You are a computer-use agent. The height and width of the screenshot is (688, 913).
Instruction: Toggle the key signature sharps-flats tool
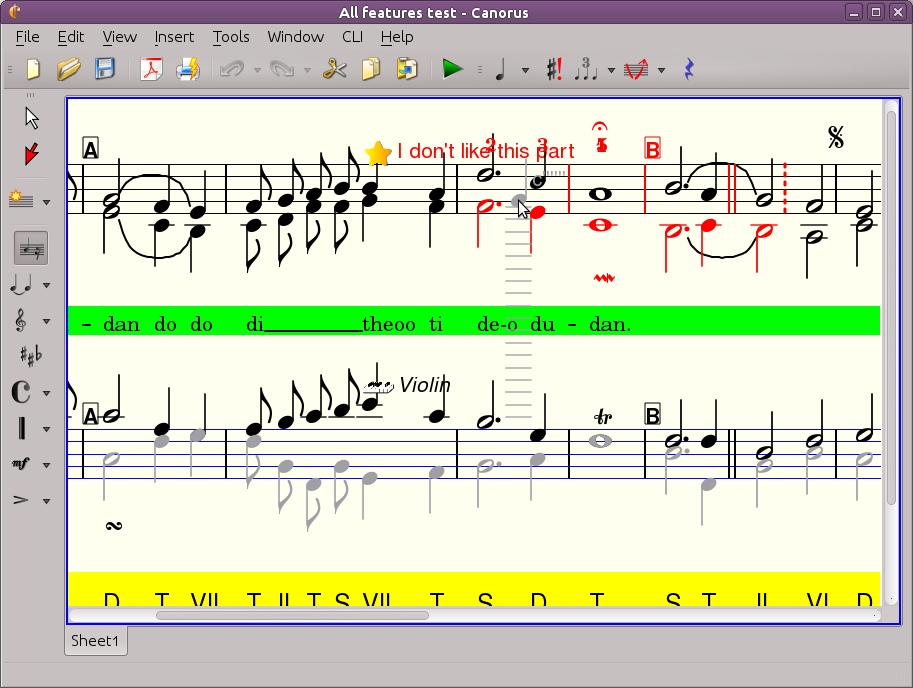point(31,356)
